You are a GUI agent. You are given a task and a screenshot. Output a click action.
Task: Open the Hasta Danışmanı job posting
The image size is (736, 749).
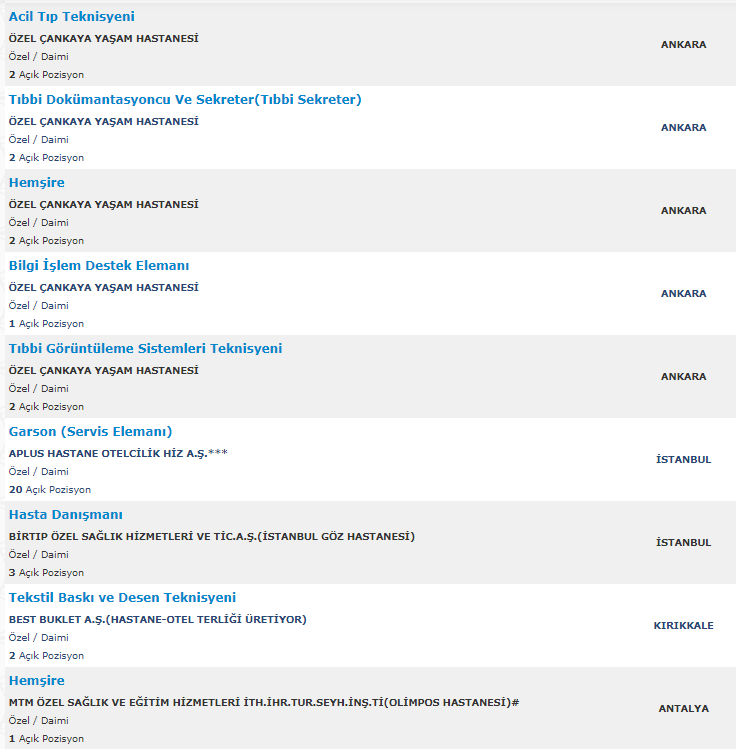[x=65, y=515]
